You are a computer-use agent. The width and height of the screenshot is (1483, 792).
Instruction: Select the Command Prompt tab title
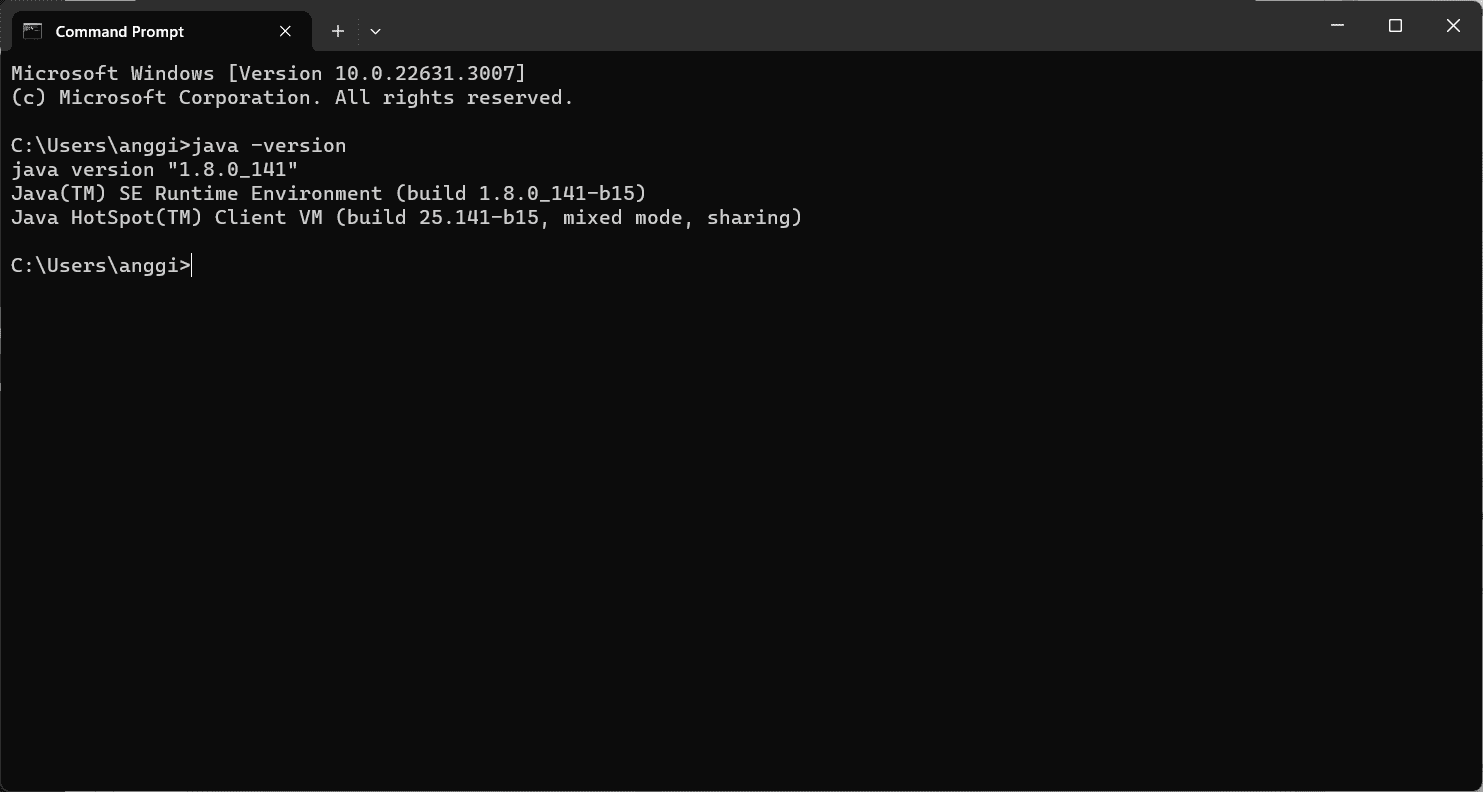(x=120, y=32)
